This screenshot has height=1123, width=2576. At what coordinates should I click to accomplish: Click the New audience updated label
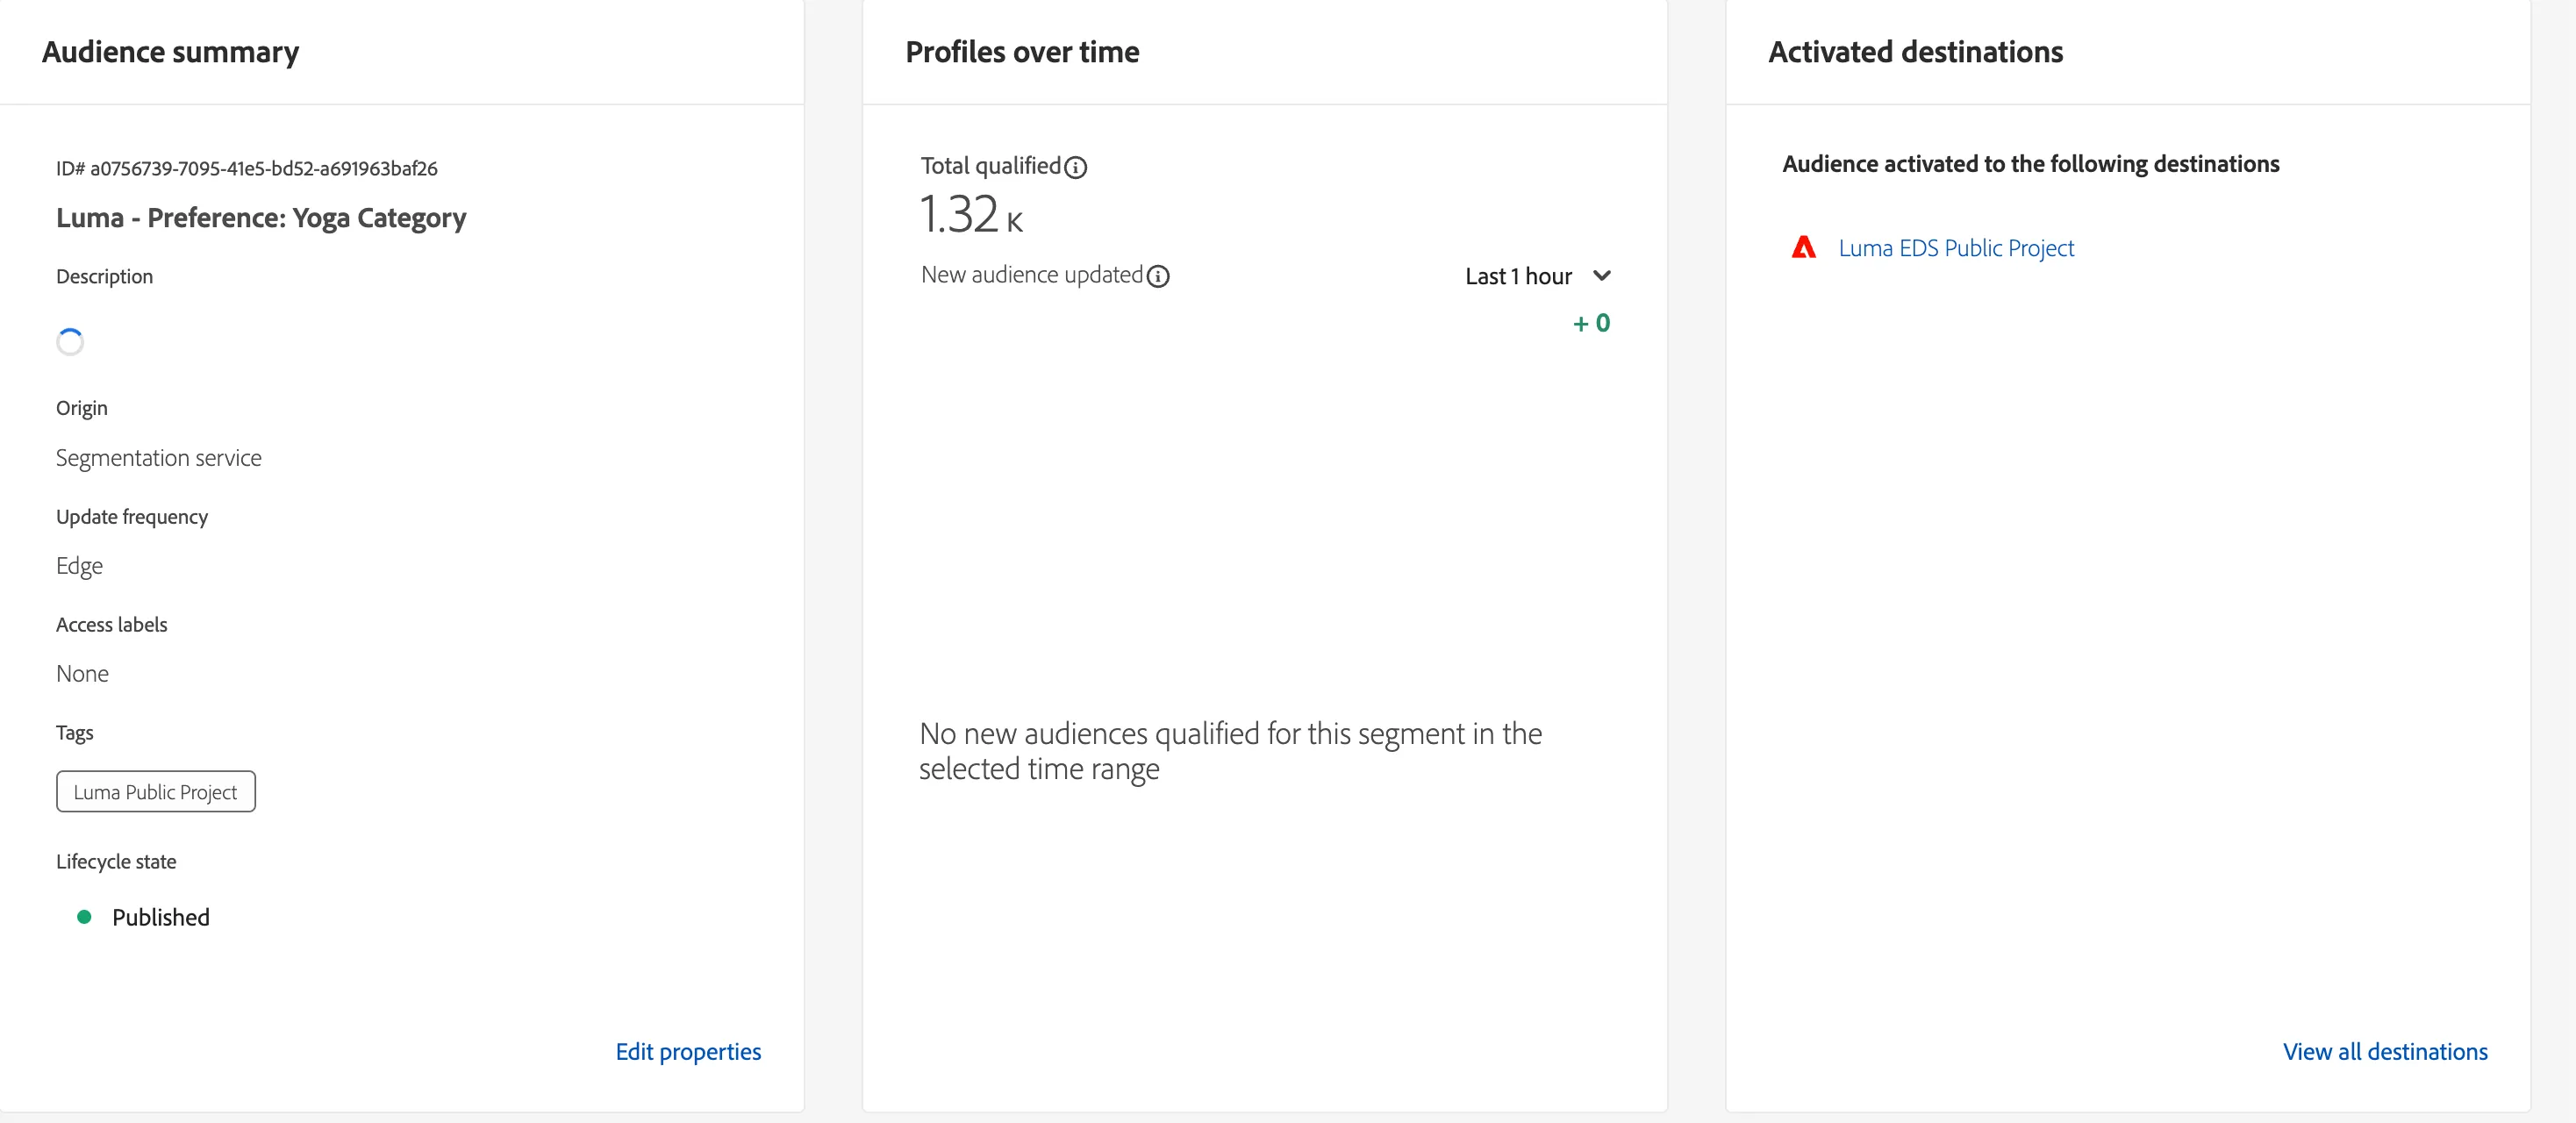coord(1032,275)
